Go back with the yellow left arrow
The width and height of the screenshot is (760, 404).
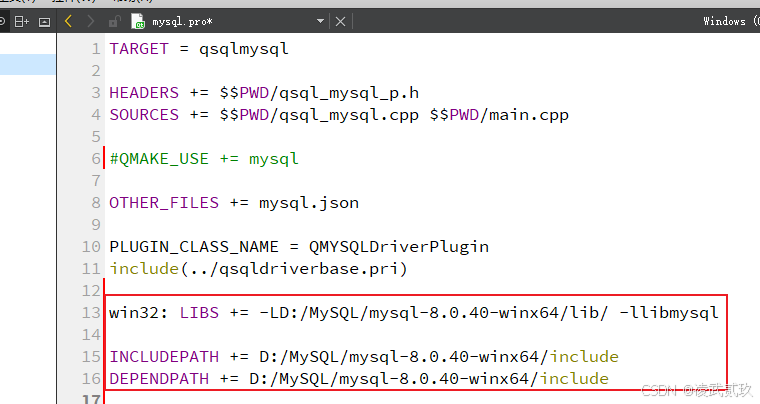coord(68,21)
